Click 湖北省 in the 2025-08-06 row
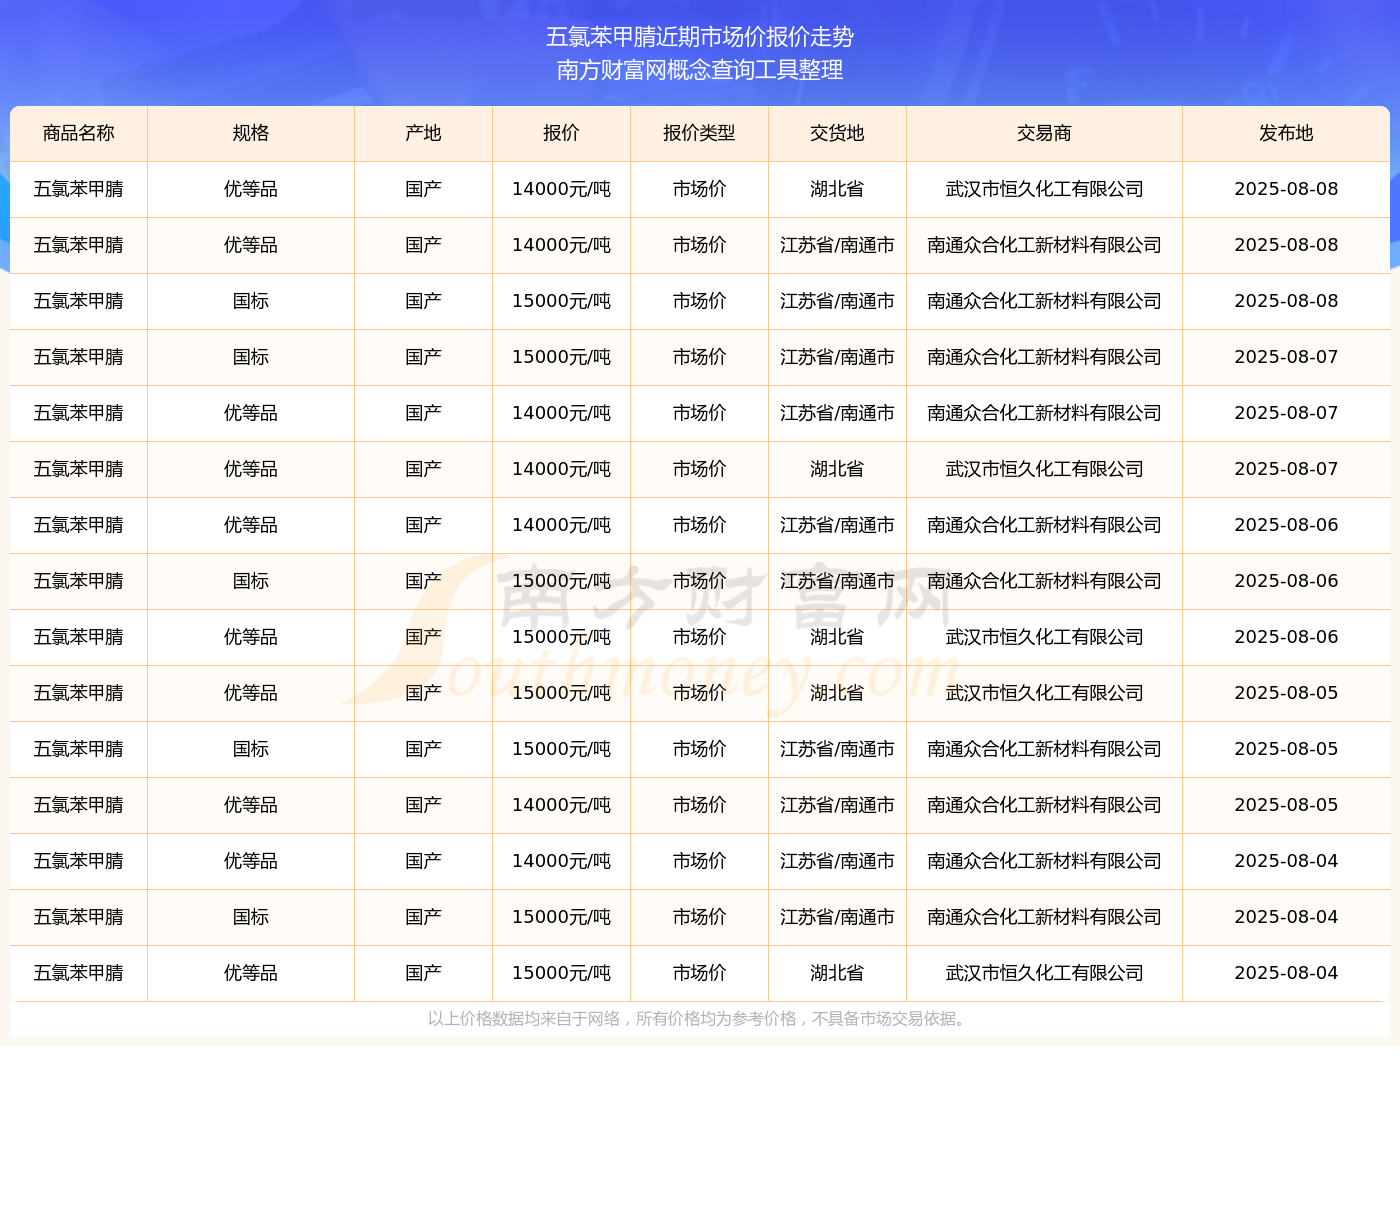Screen dimensions: 1400x1205 837,637
